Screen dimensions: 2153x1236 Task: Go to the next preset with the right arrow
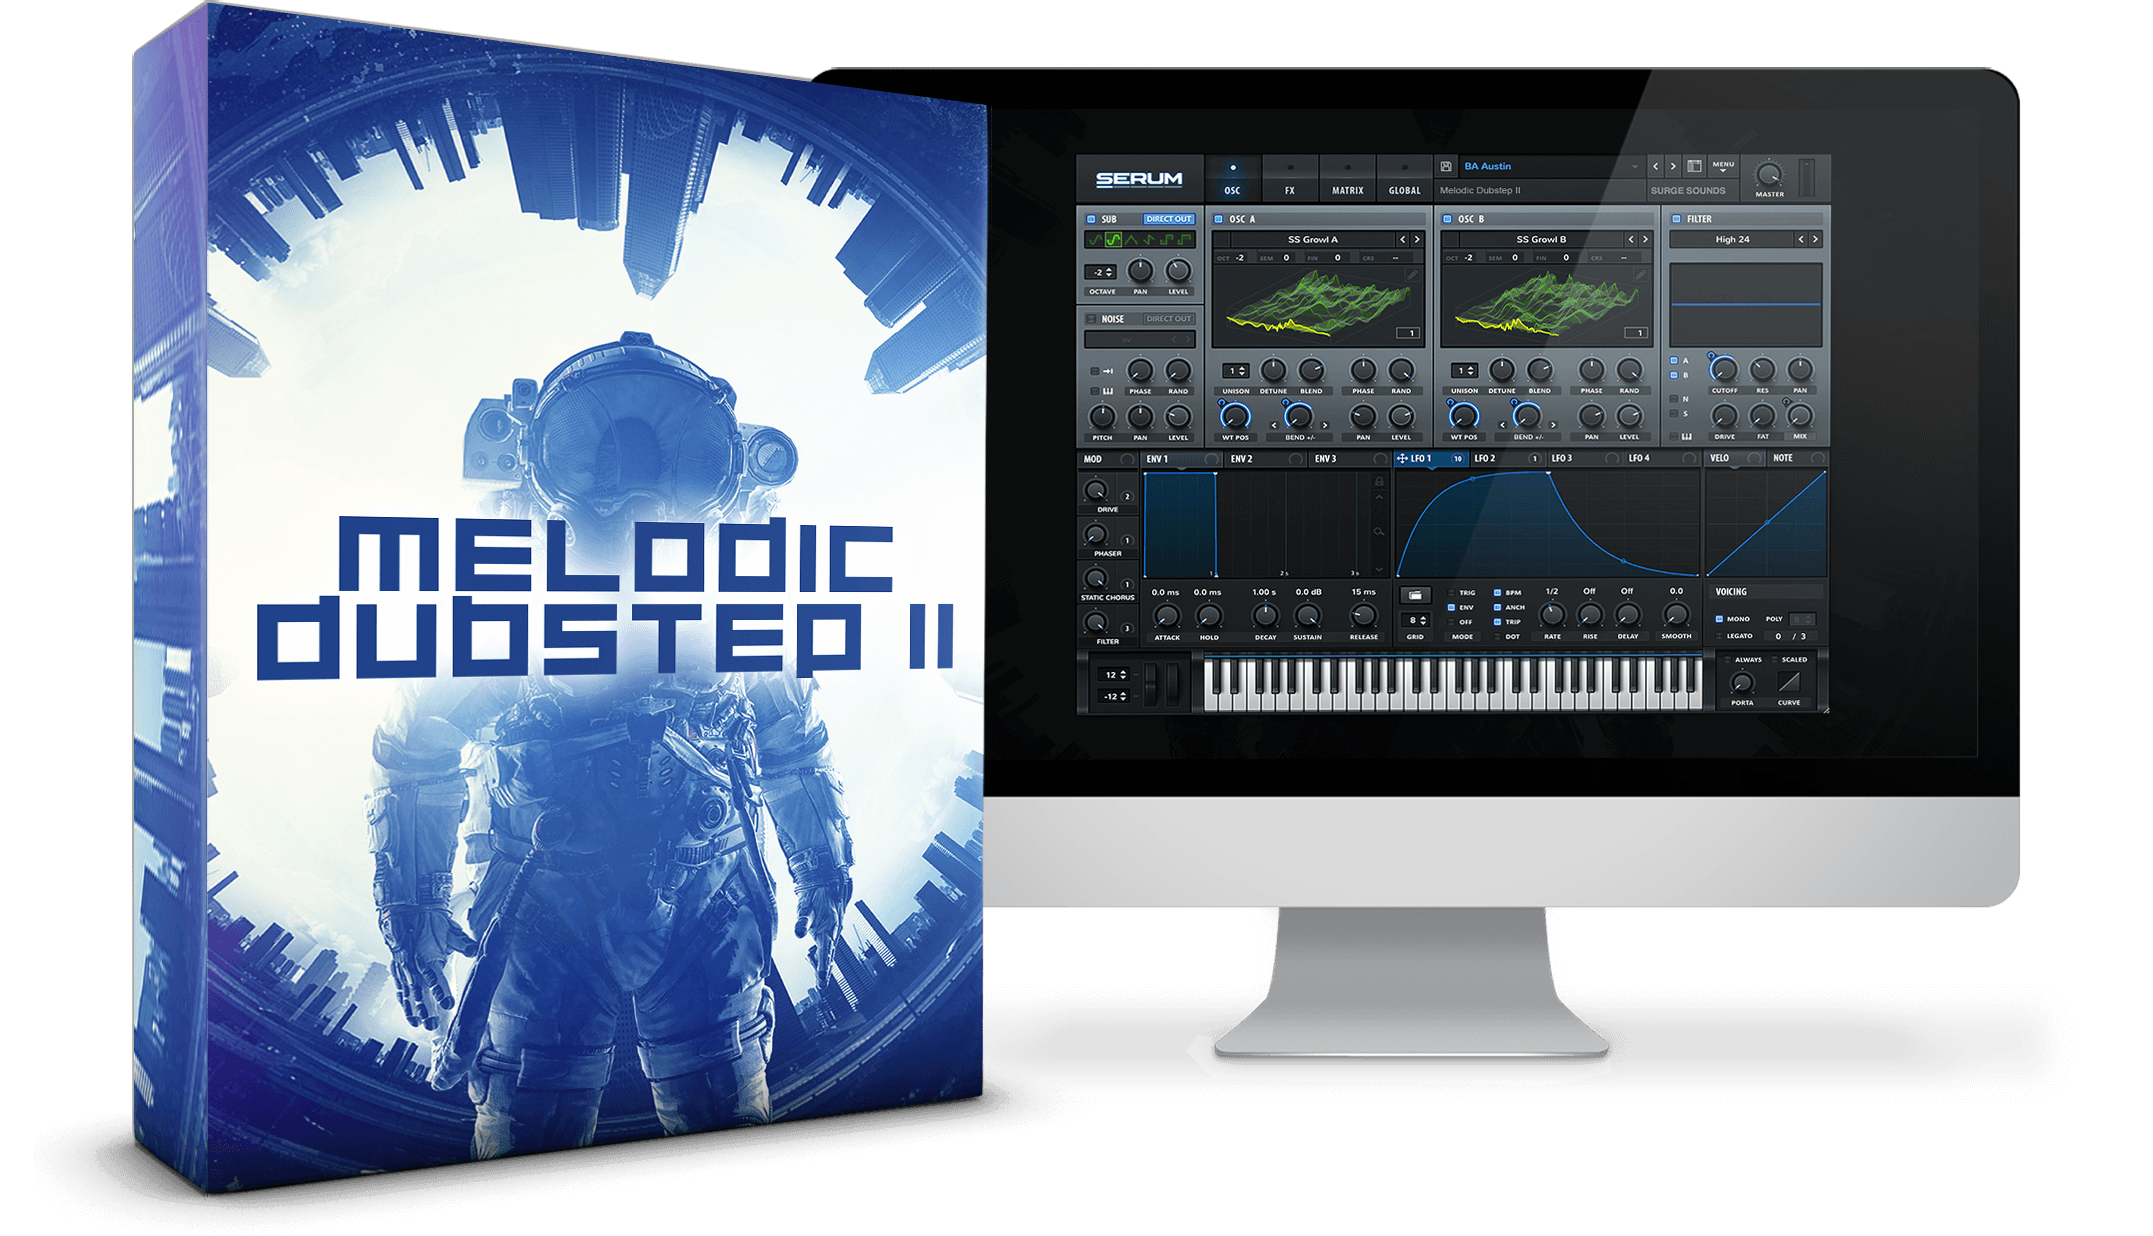(1673, 166)
